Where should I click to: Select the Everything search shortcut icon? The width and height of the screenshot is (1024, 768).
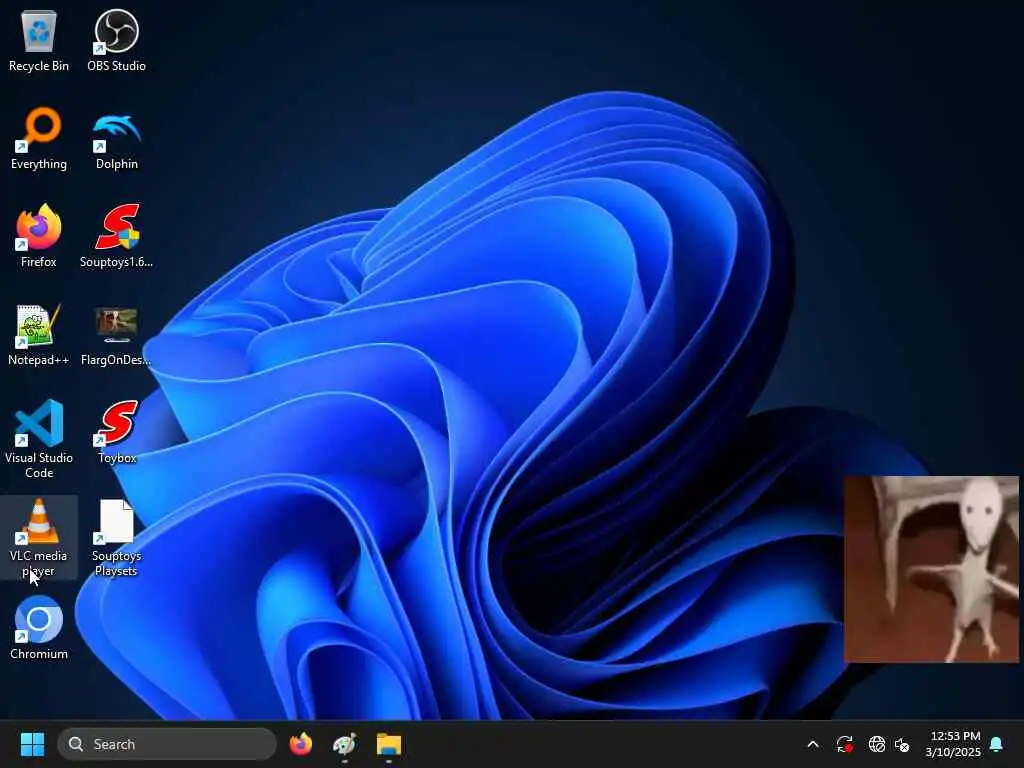39,138
